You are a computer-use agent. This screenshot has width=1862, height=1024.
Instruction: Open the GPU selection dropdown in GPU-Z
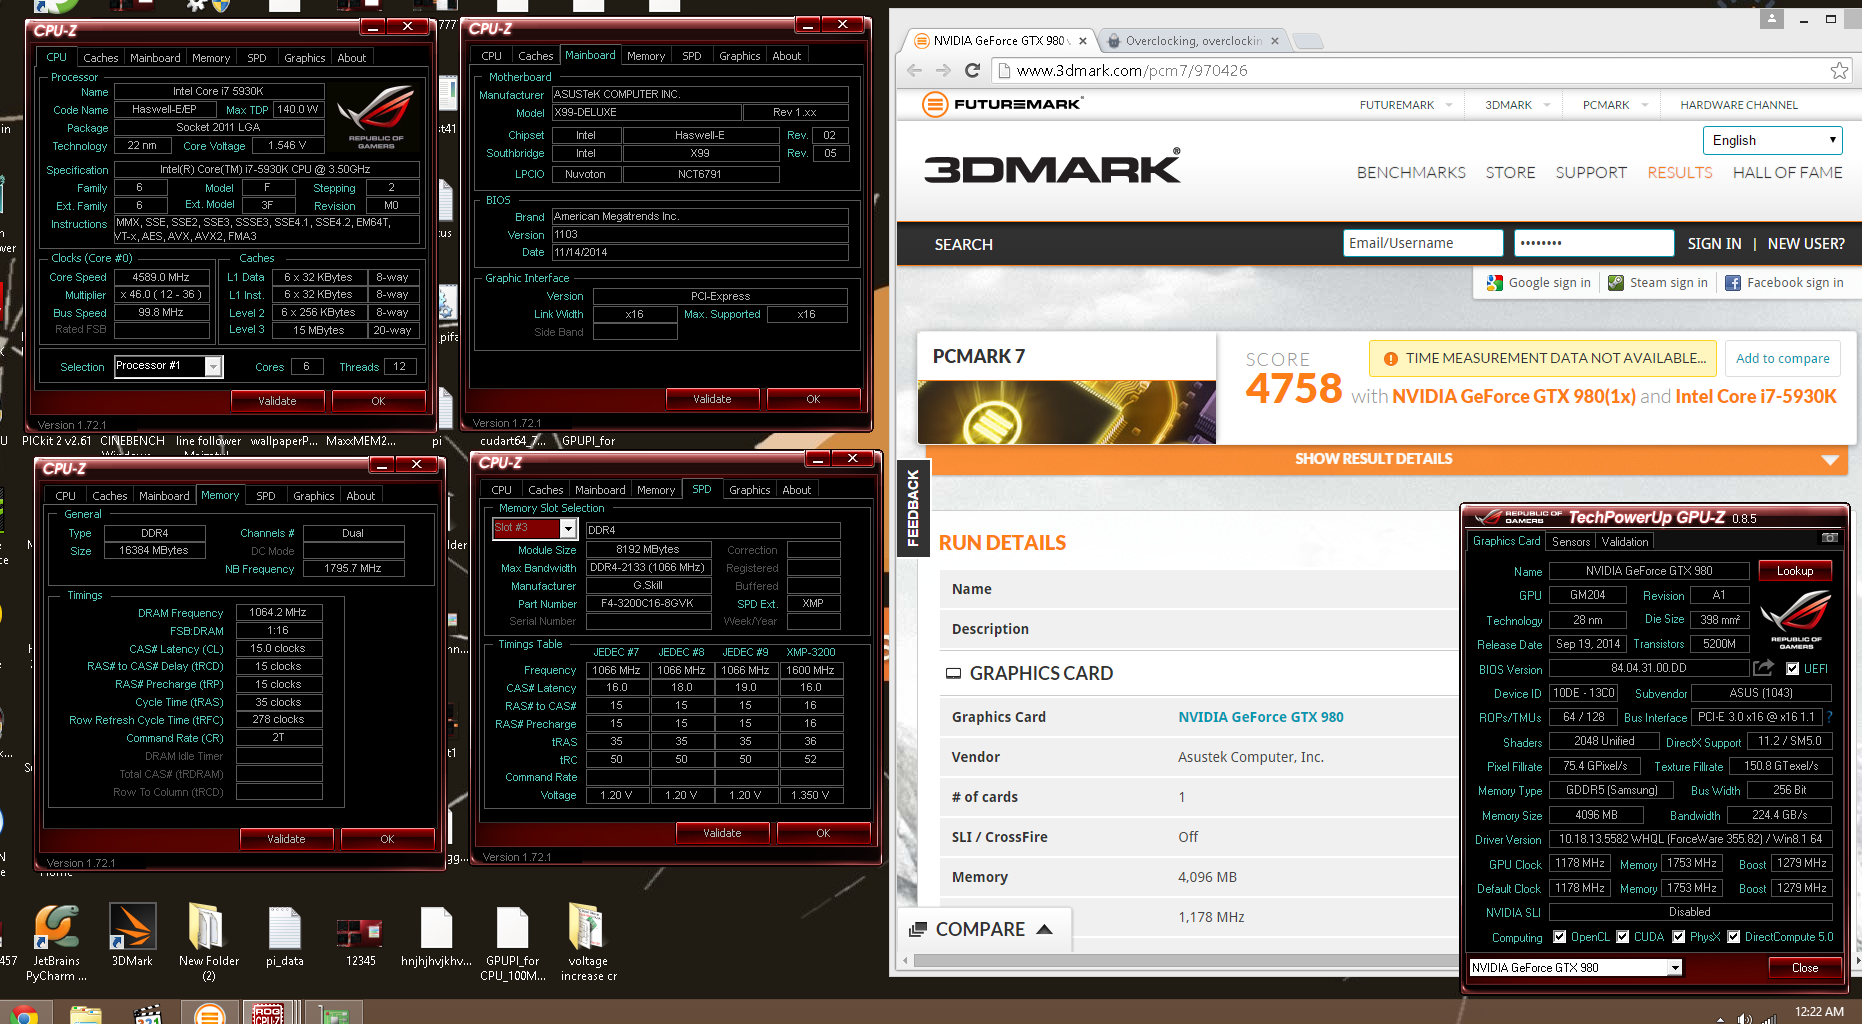click(1575, 967)
